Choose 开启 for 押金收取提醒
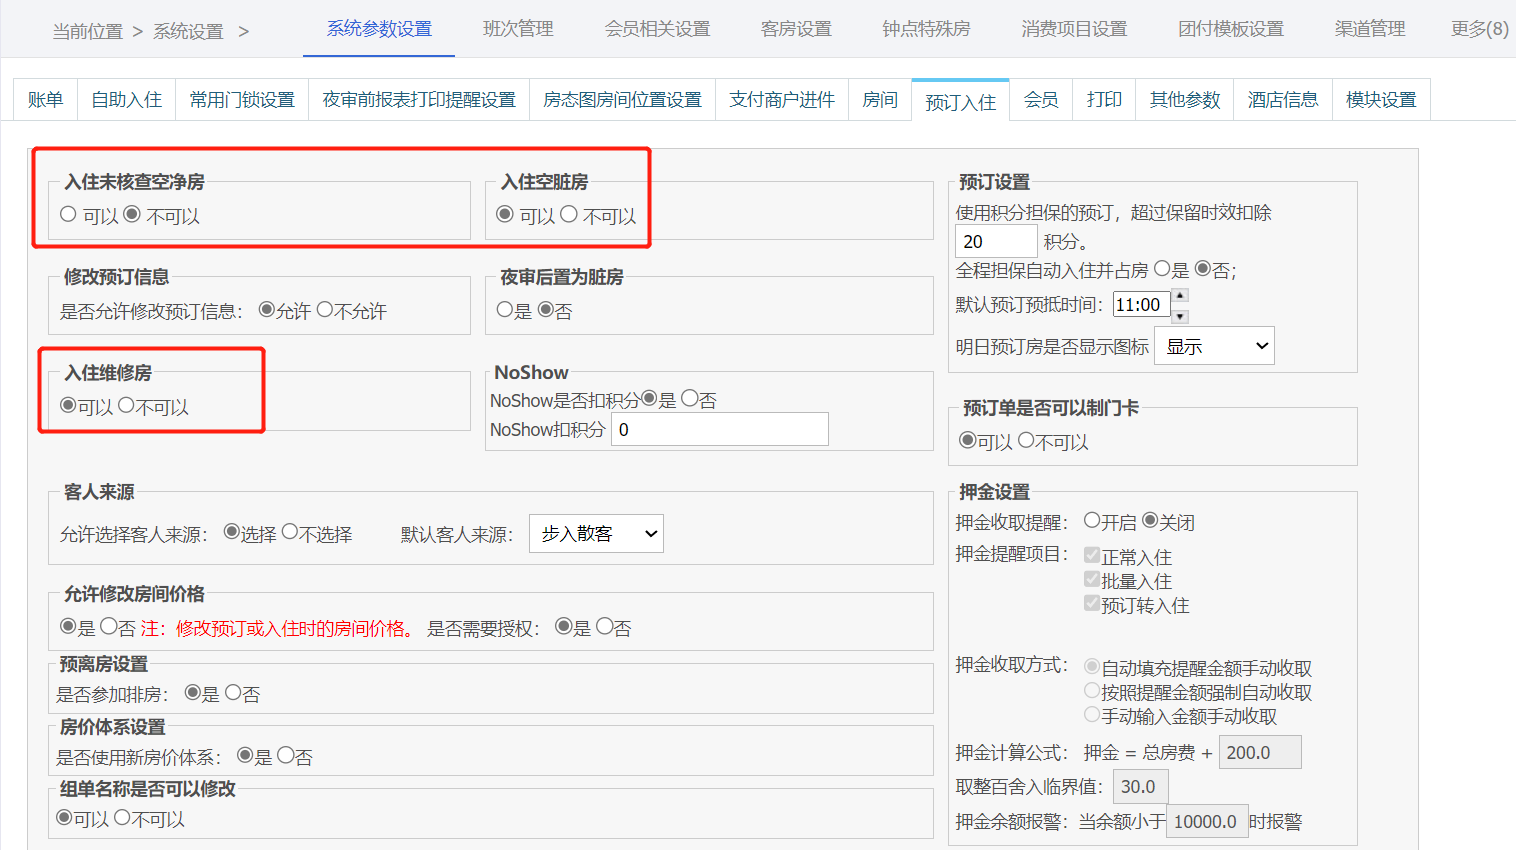Screen dimensions: 1516x850 tap(1092, 521)
